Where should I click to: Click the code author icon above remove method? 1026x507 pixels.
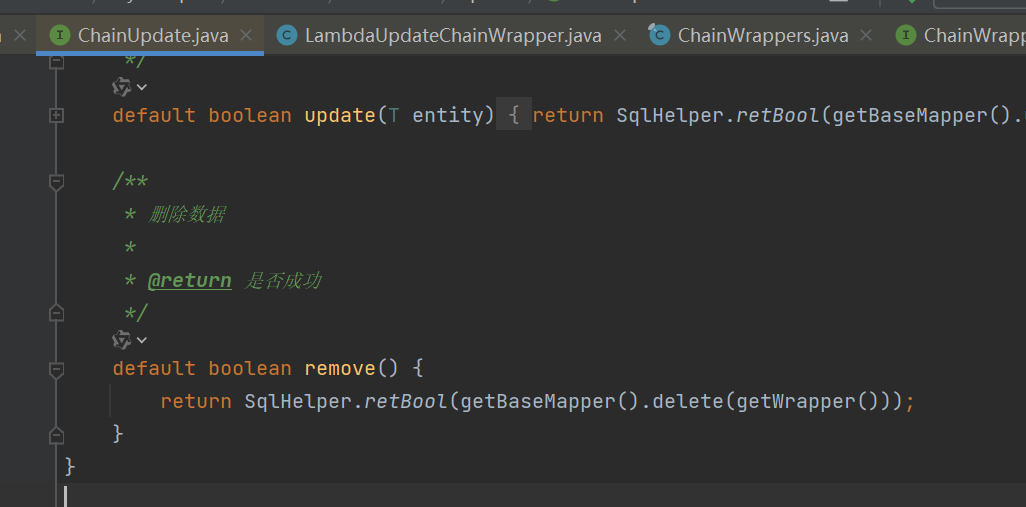(x=122, y=340)
